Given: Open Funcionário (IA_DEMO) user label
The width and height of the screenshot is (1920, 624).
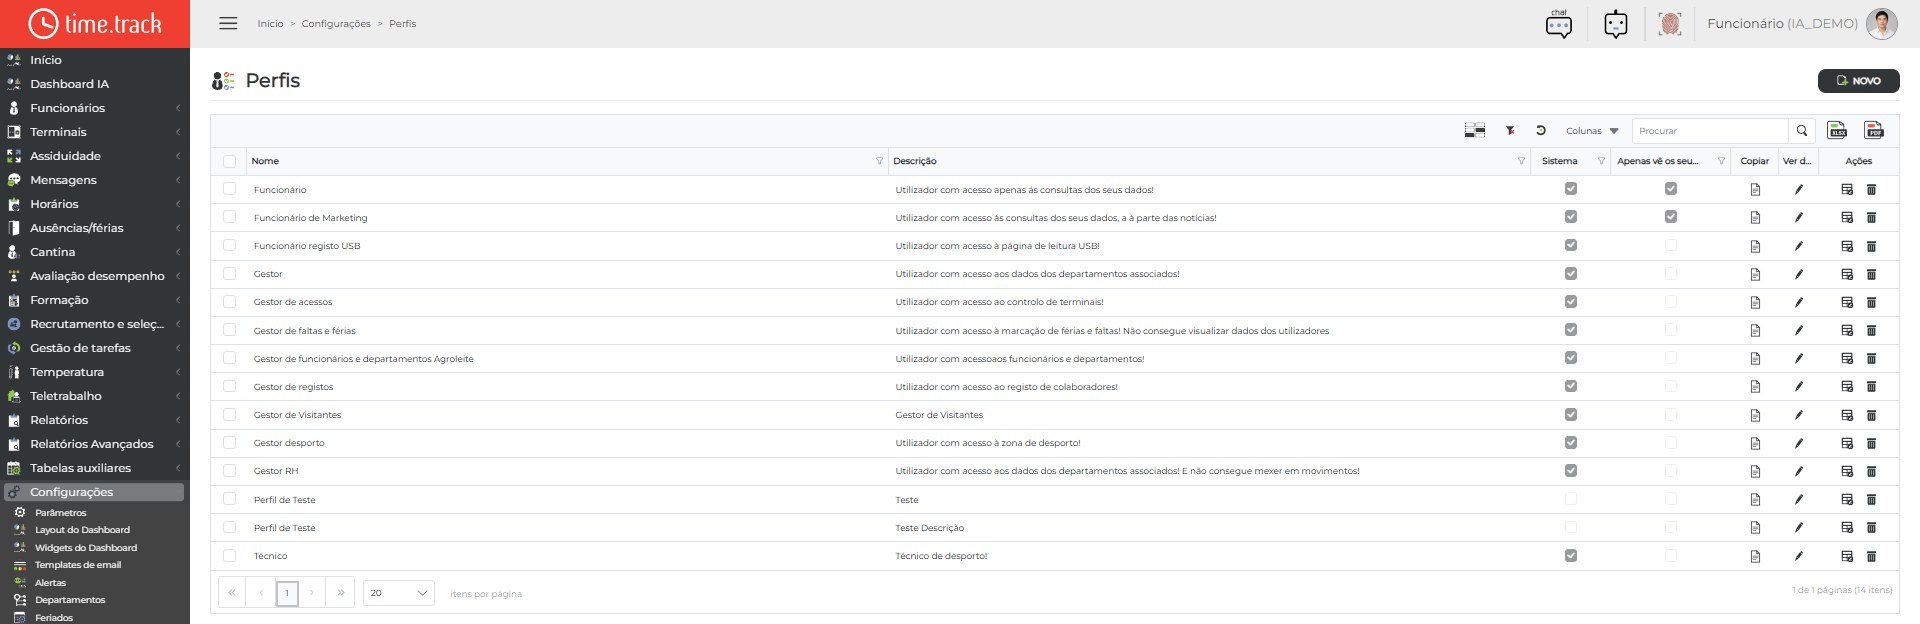Looking at the screenshot, I should pyautogui.click(x=1782, y=24).
